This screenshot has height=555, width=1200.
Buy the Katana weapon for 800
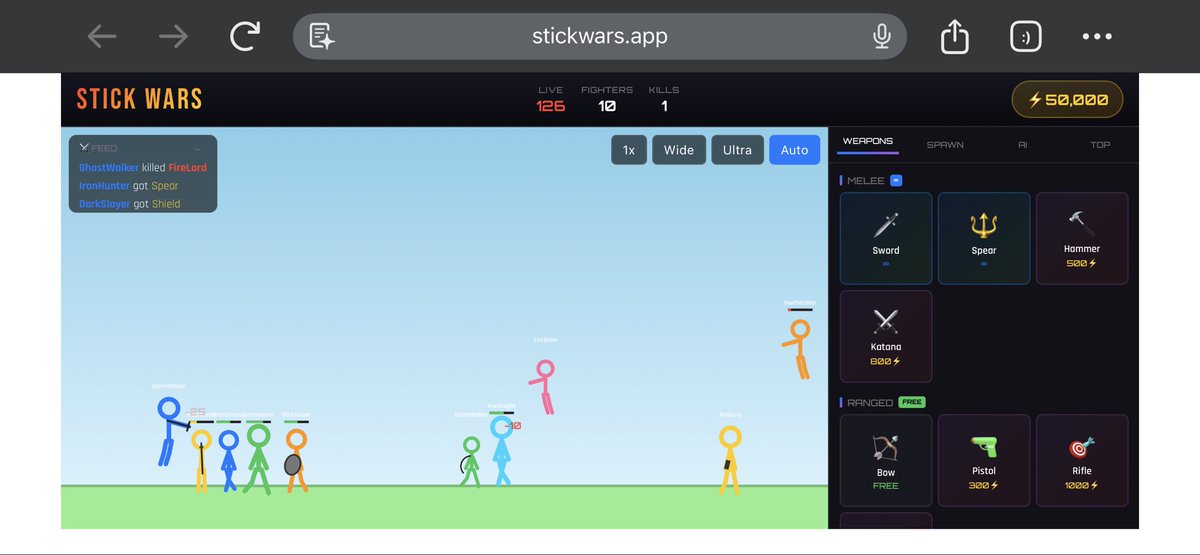click(886, 336)
